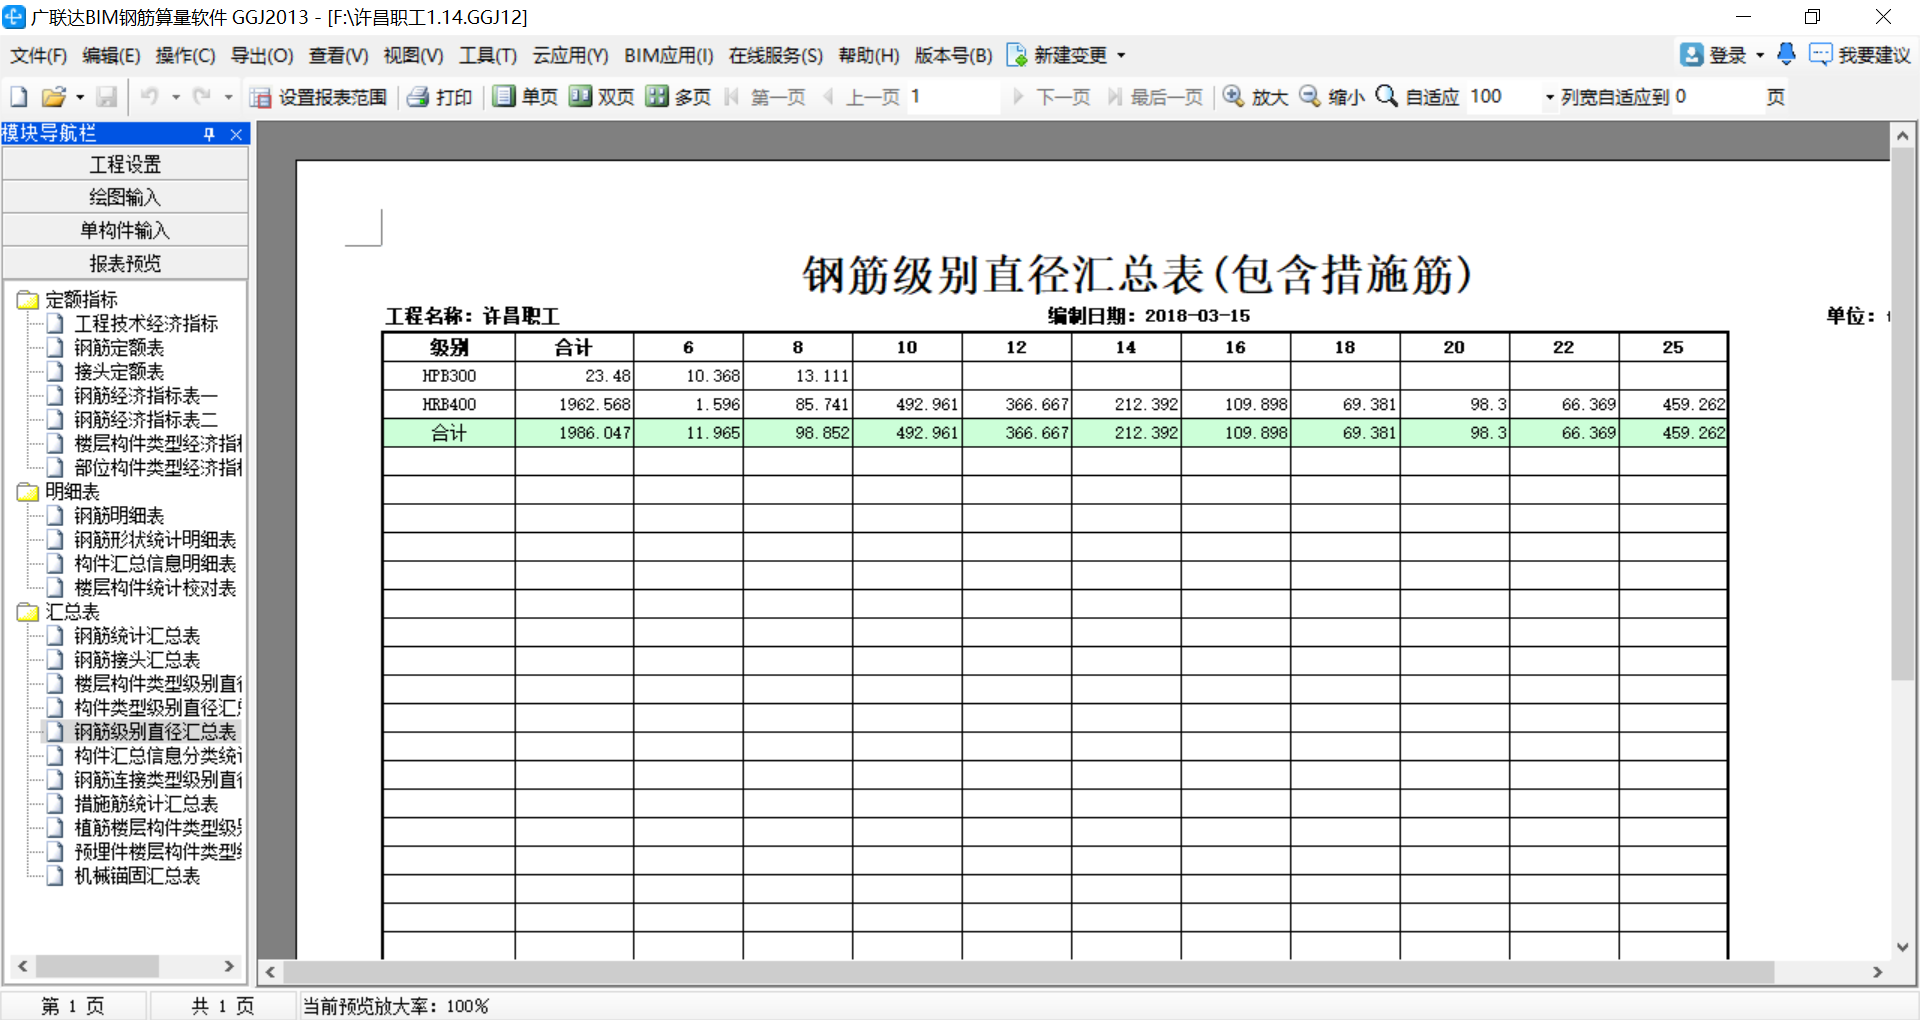Go to 第一页 first page
Image resolution: width=1920 pixels, height=1020 pixels.
(765, 97)
